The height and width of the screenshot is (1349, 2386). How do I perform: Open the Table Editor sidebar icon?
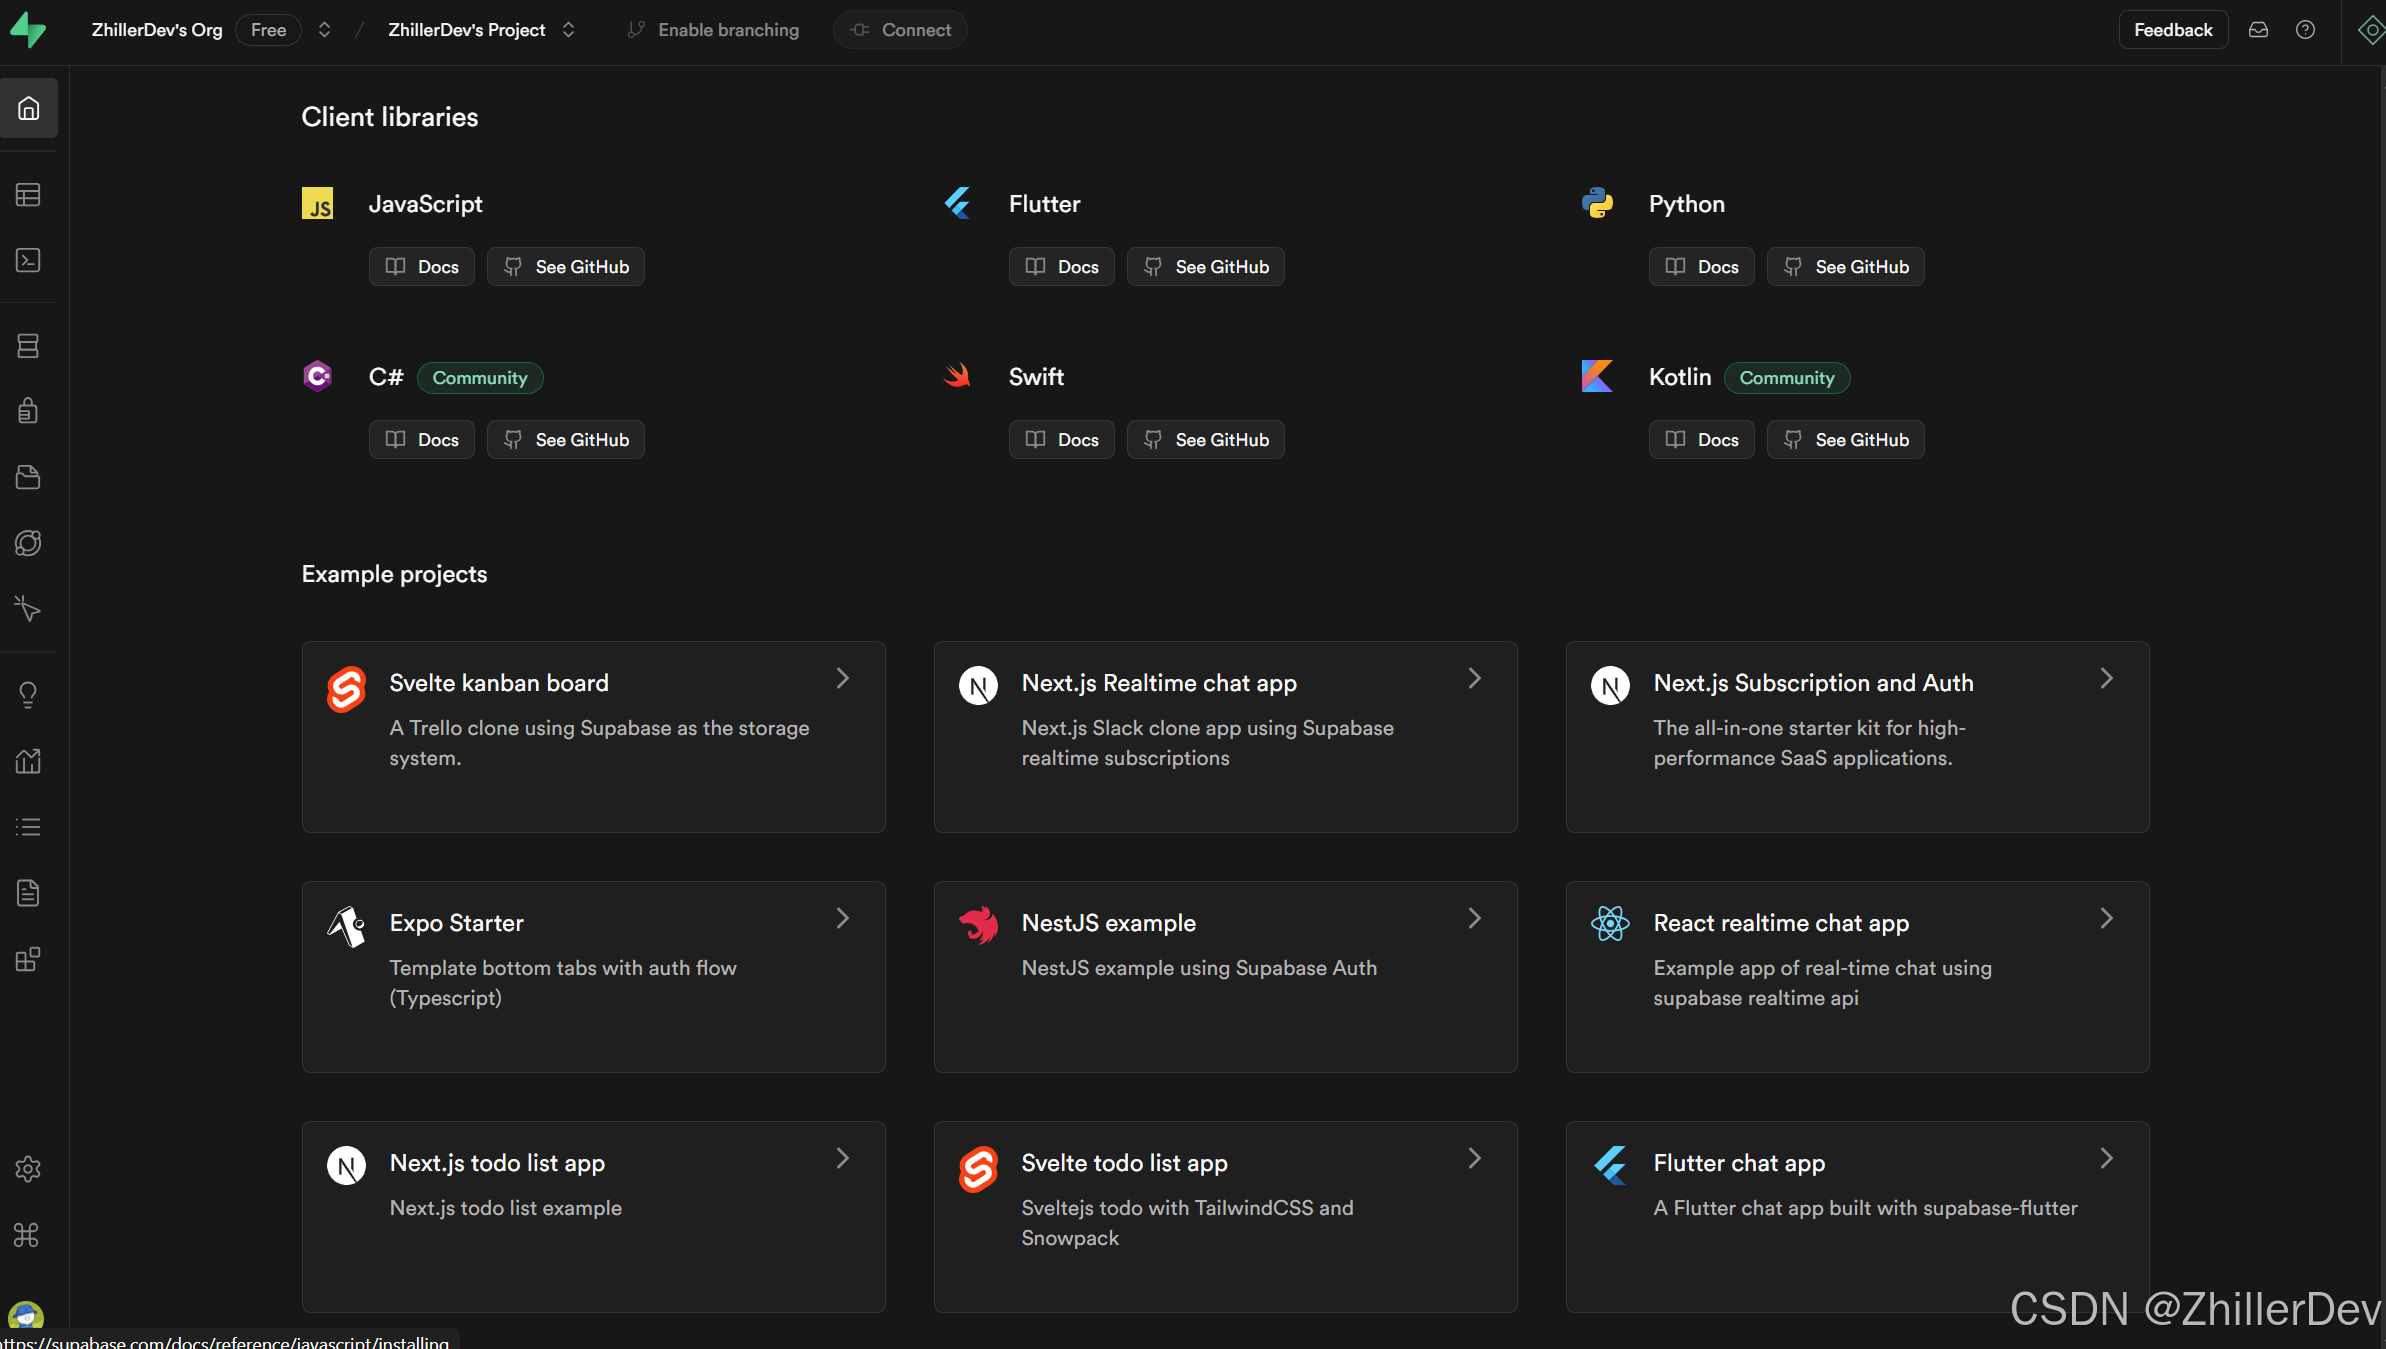pos(28,195)
